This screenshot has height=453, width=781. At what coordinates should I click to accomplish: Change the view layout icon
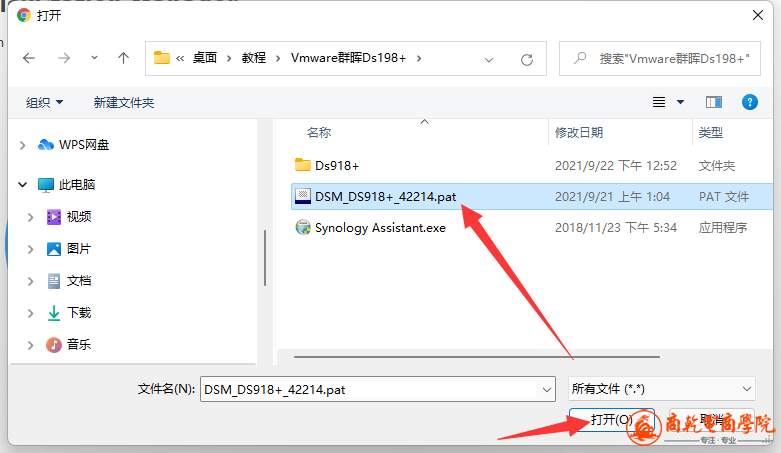tap(659, 102)
